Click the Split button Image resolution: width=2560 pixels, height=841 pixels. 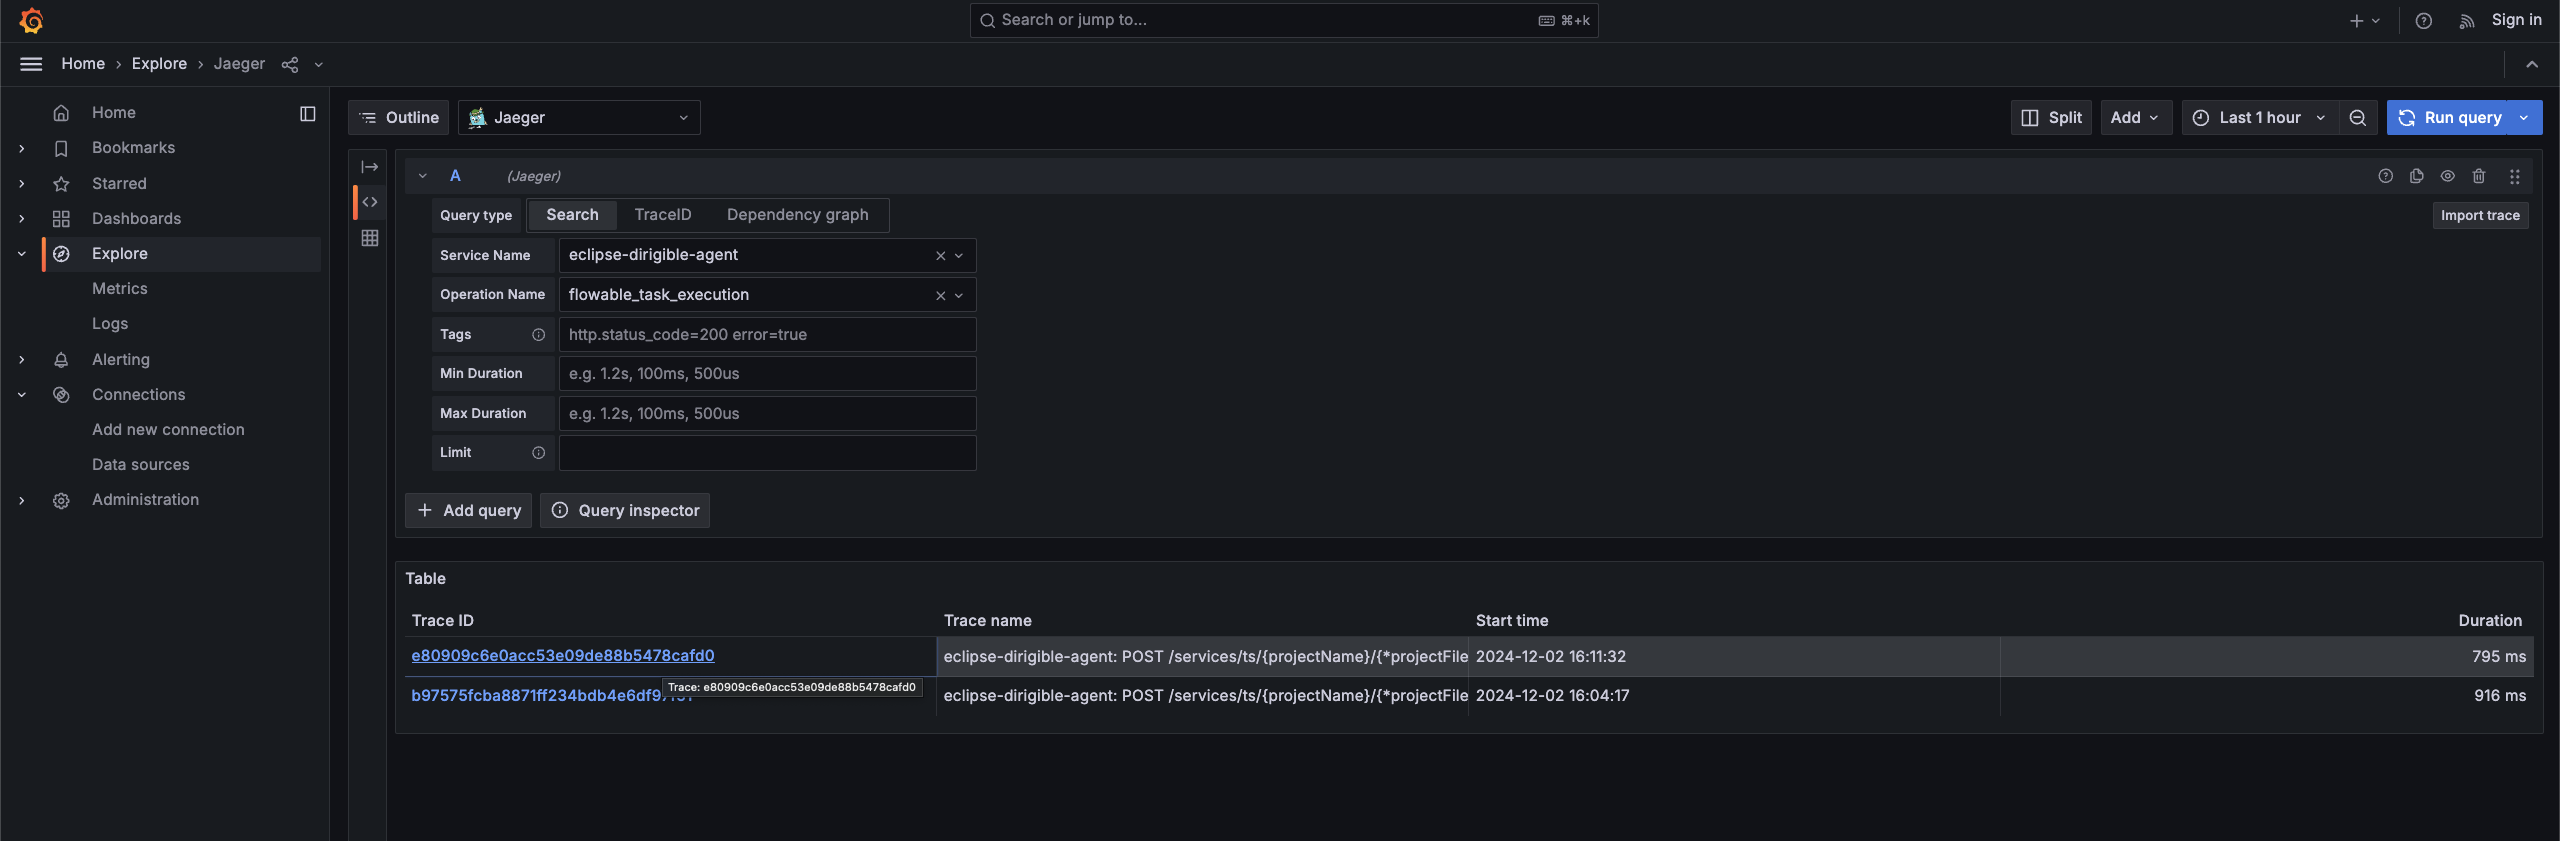pyautogui.click(x=2051, y=118)
